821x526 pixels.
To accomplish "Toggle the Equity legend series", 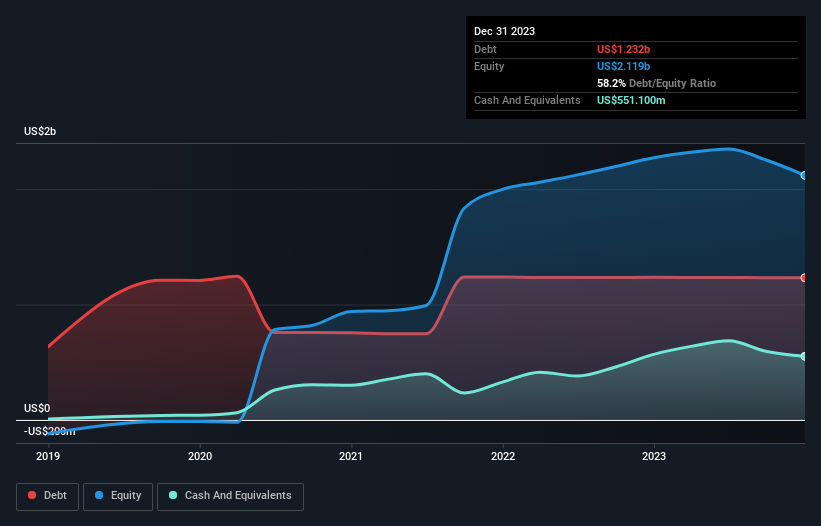I will [x=118, y=496].
